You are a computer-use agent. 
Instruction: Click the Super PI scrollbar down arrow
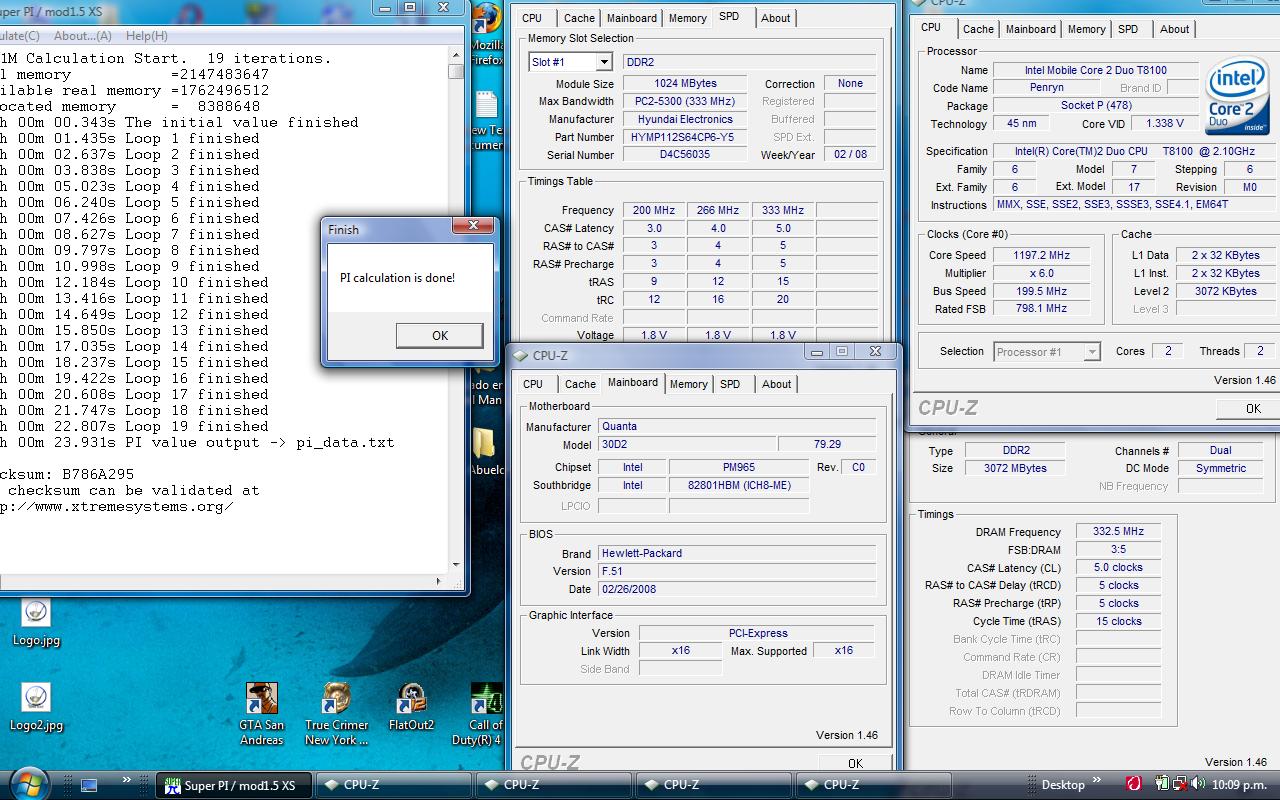point(456,567)
